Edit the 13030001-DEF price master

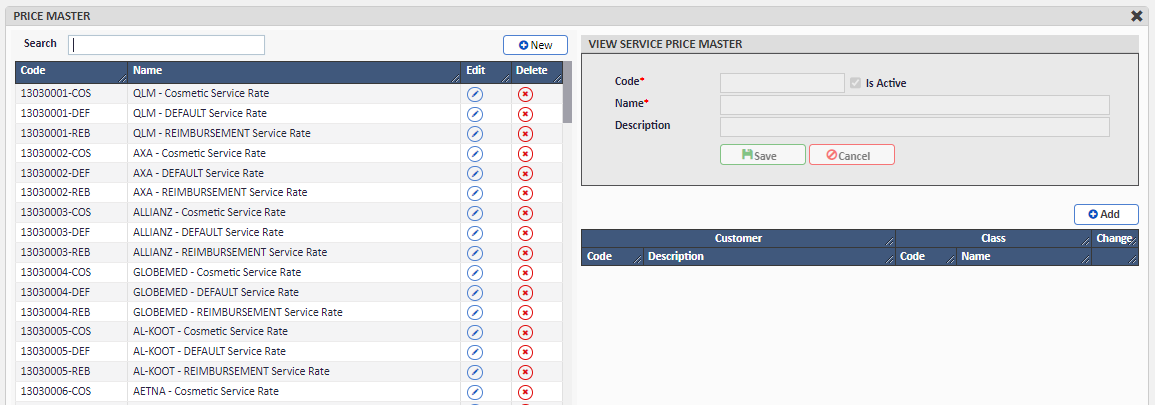475,114
